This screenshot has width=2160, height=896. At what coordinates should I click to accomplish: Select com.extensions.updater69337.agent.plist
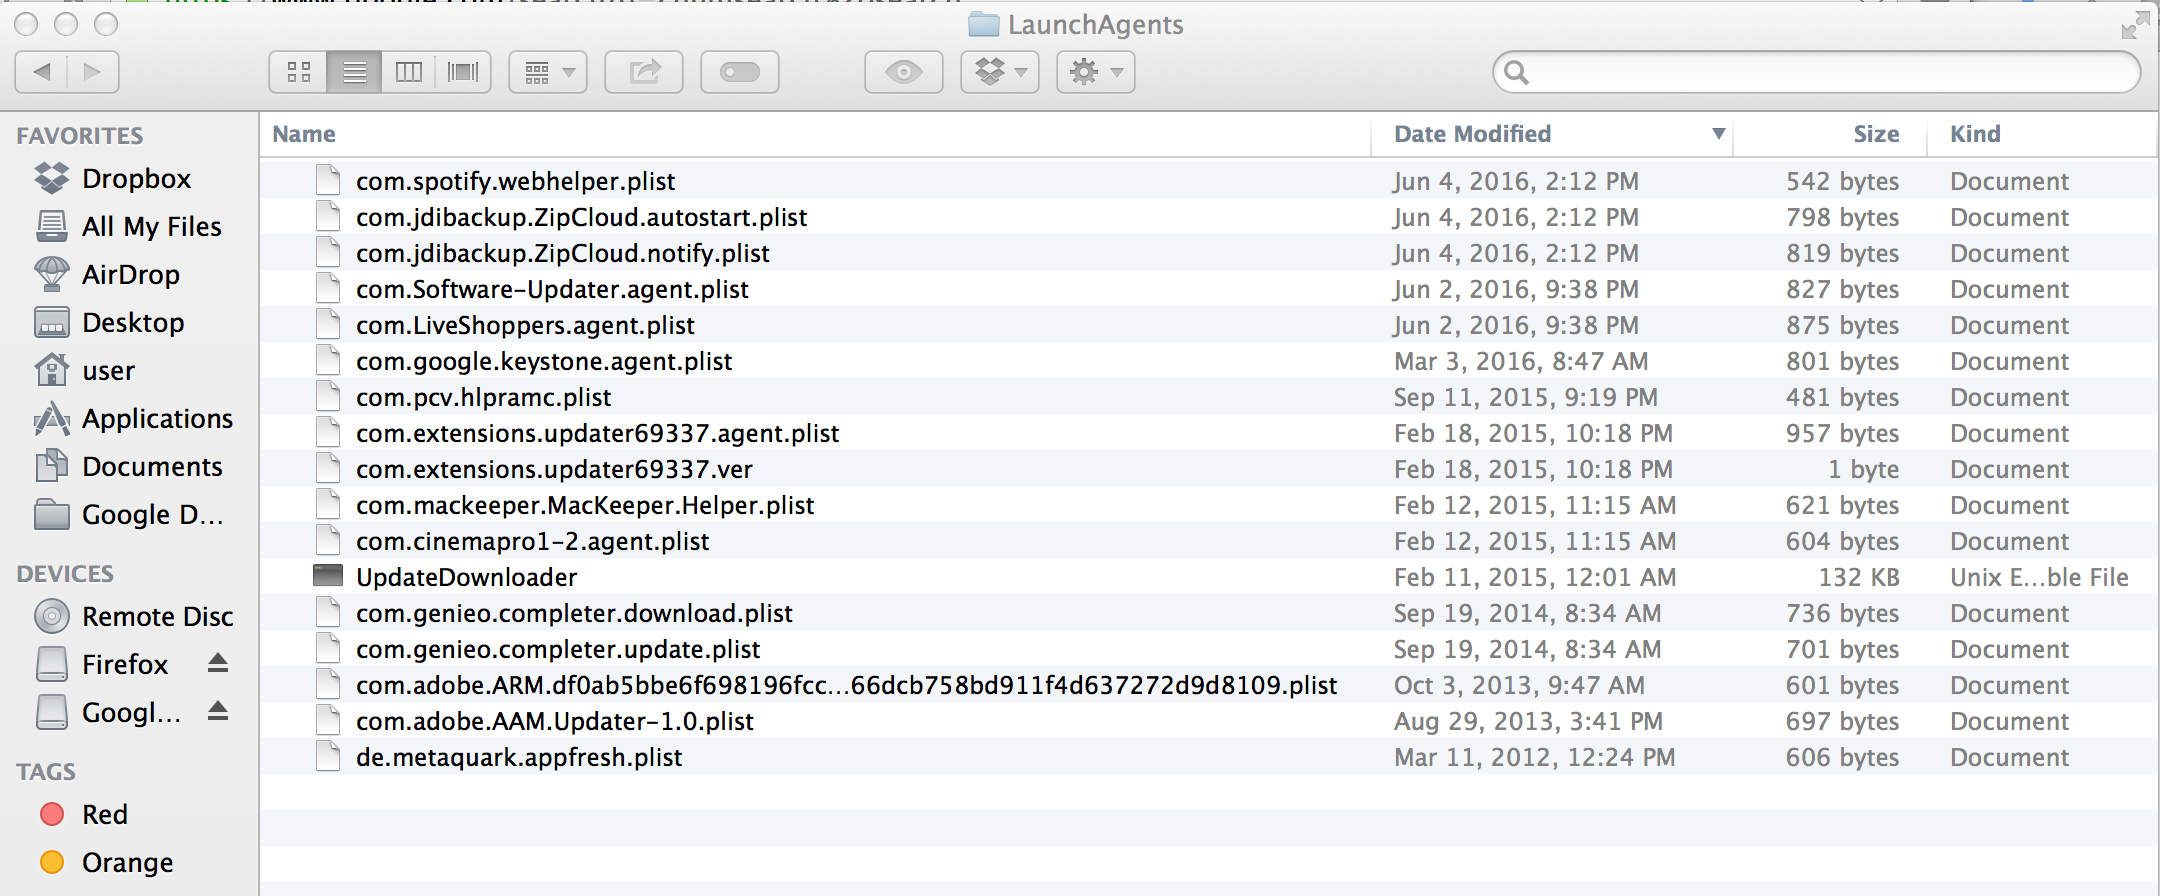(597, 433)
